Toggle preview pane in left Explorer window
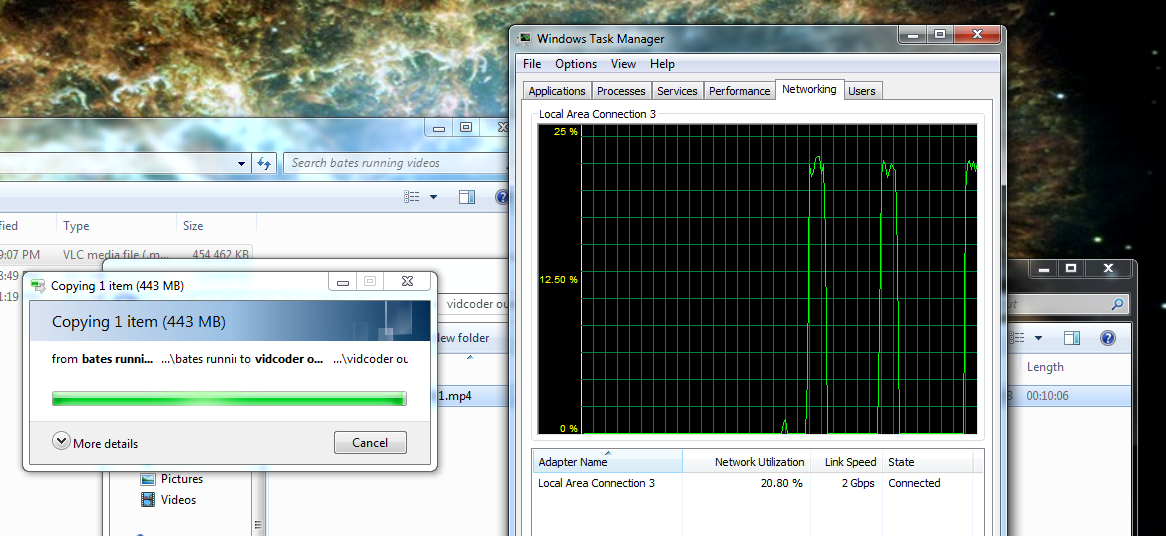 pyautogui.click(x=467, y=197)
